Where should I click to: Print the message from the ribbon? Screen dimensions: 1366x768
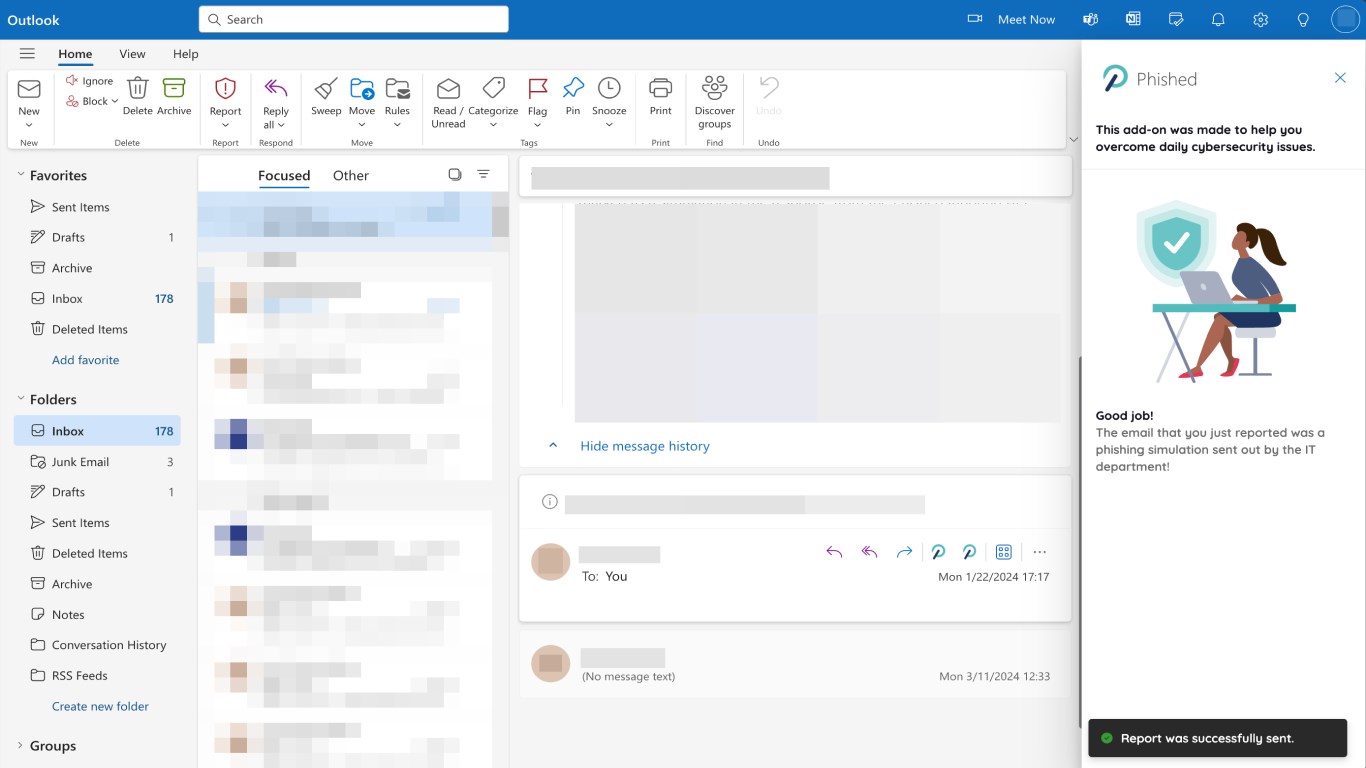click(x=661, y=96)
